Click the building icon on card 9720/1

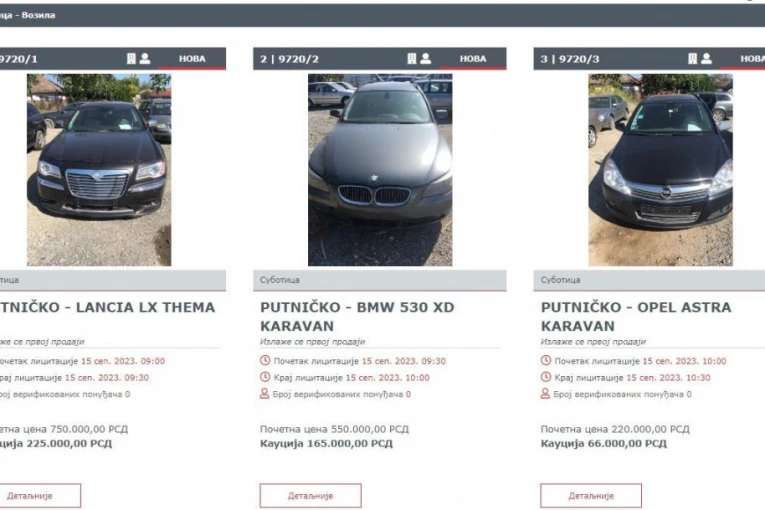pyautogui.click(x=131, y=59)
